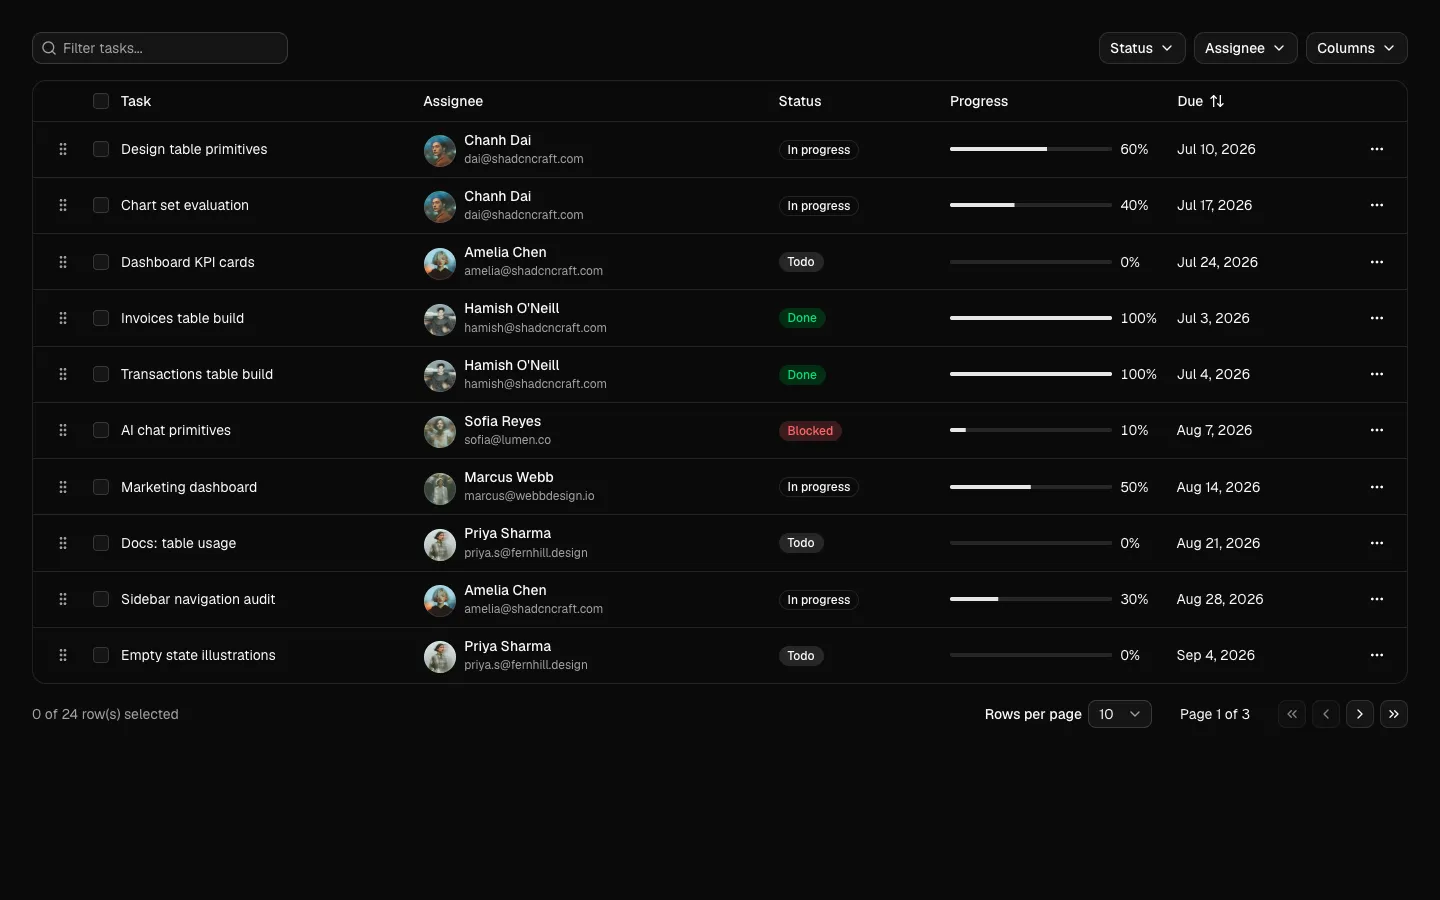1440x900 pixels.
Task: Click the Filter tasks search field
Action: point(160,48)
